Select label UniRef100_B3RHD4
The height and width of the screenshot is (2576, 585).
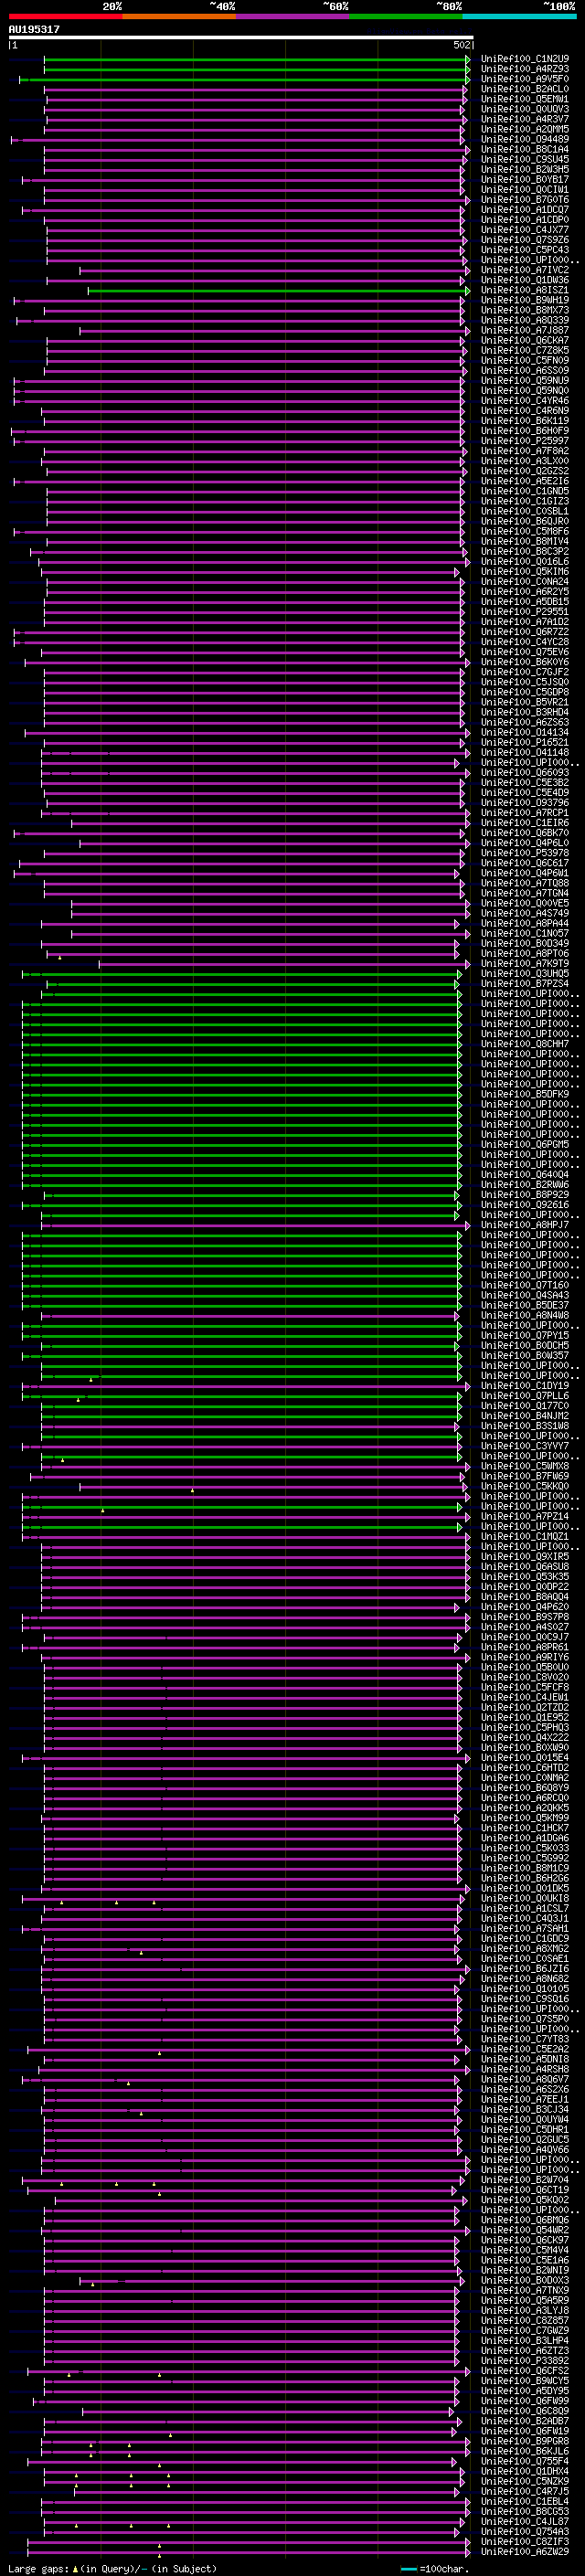(x=525, y=712)
